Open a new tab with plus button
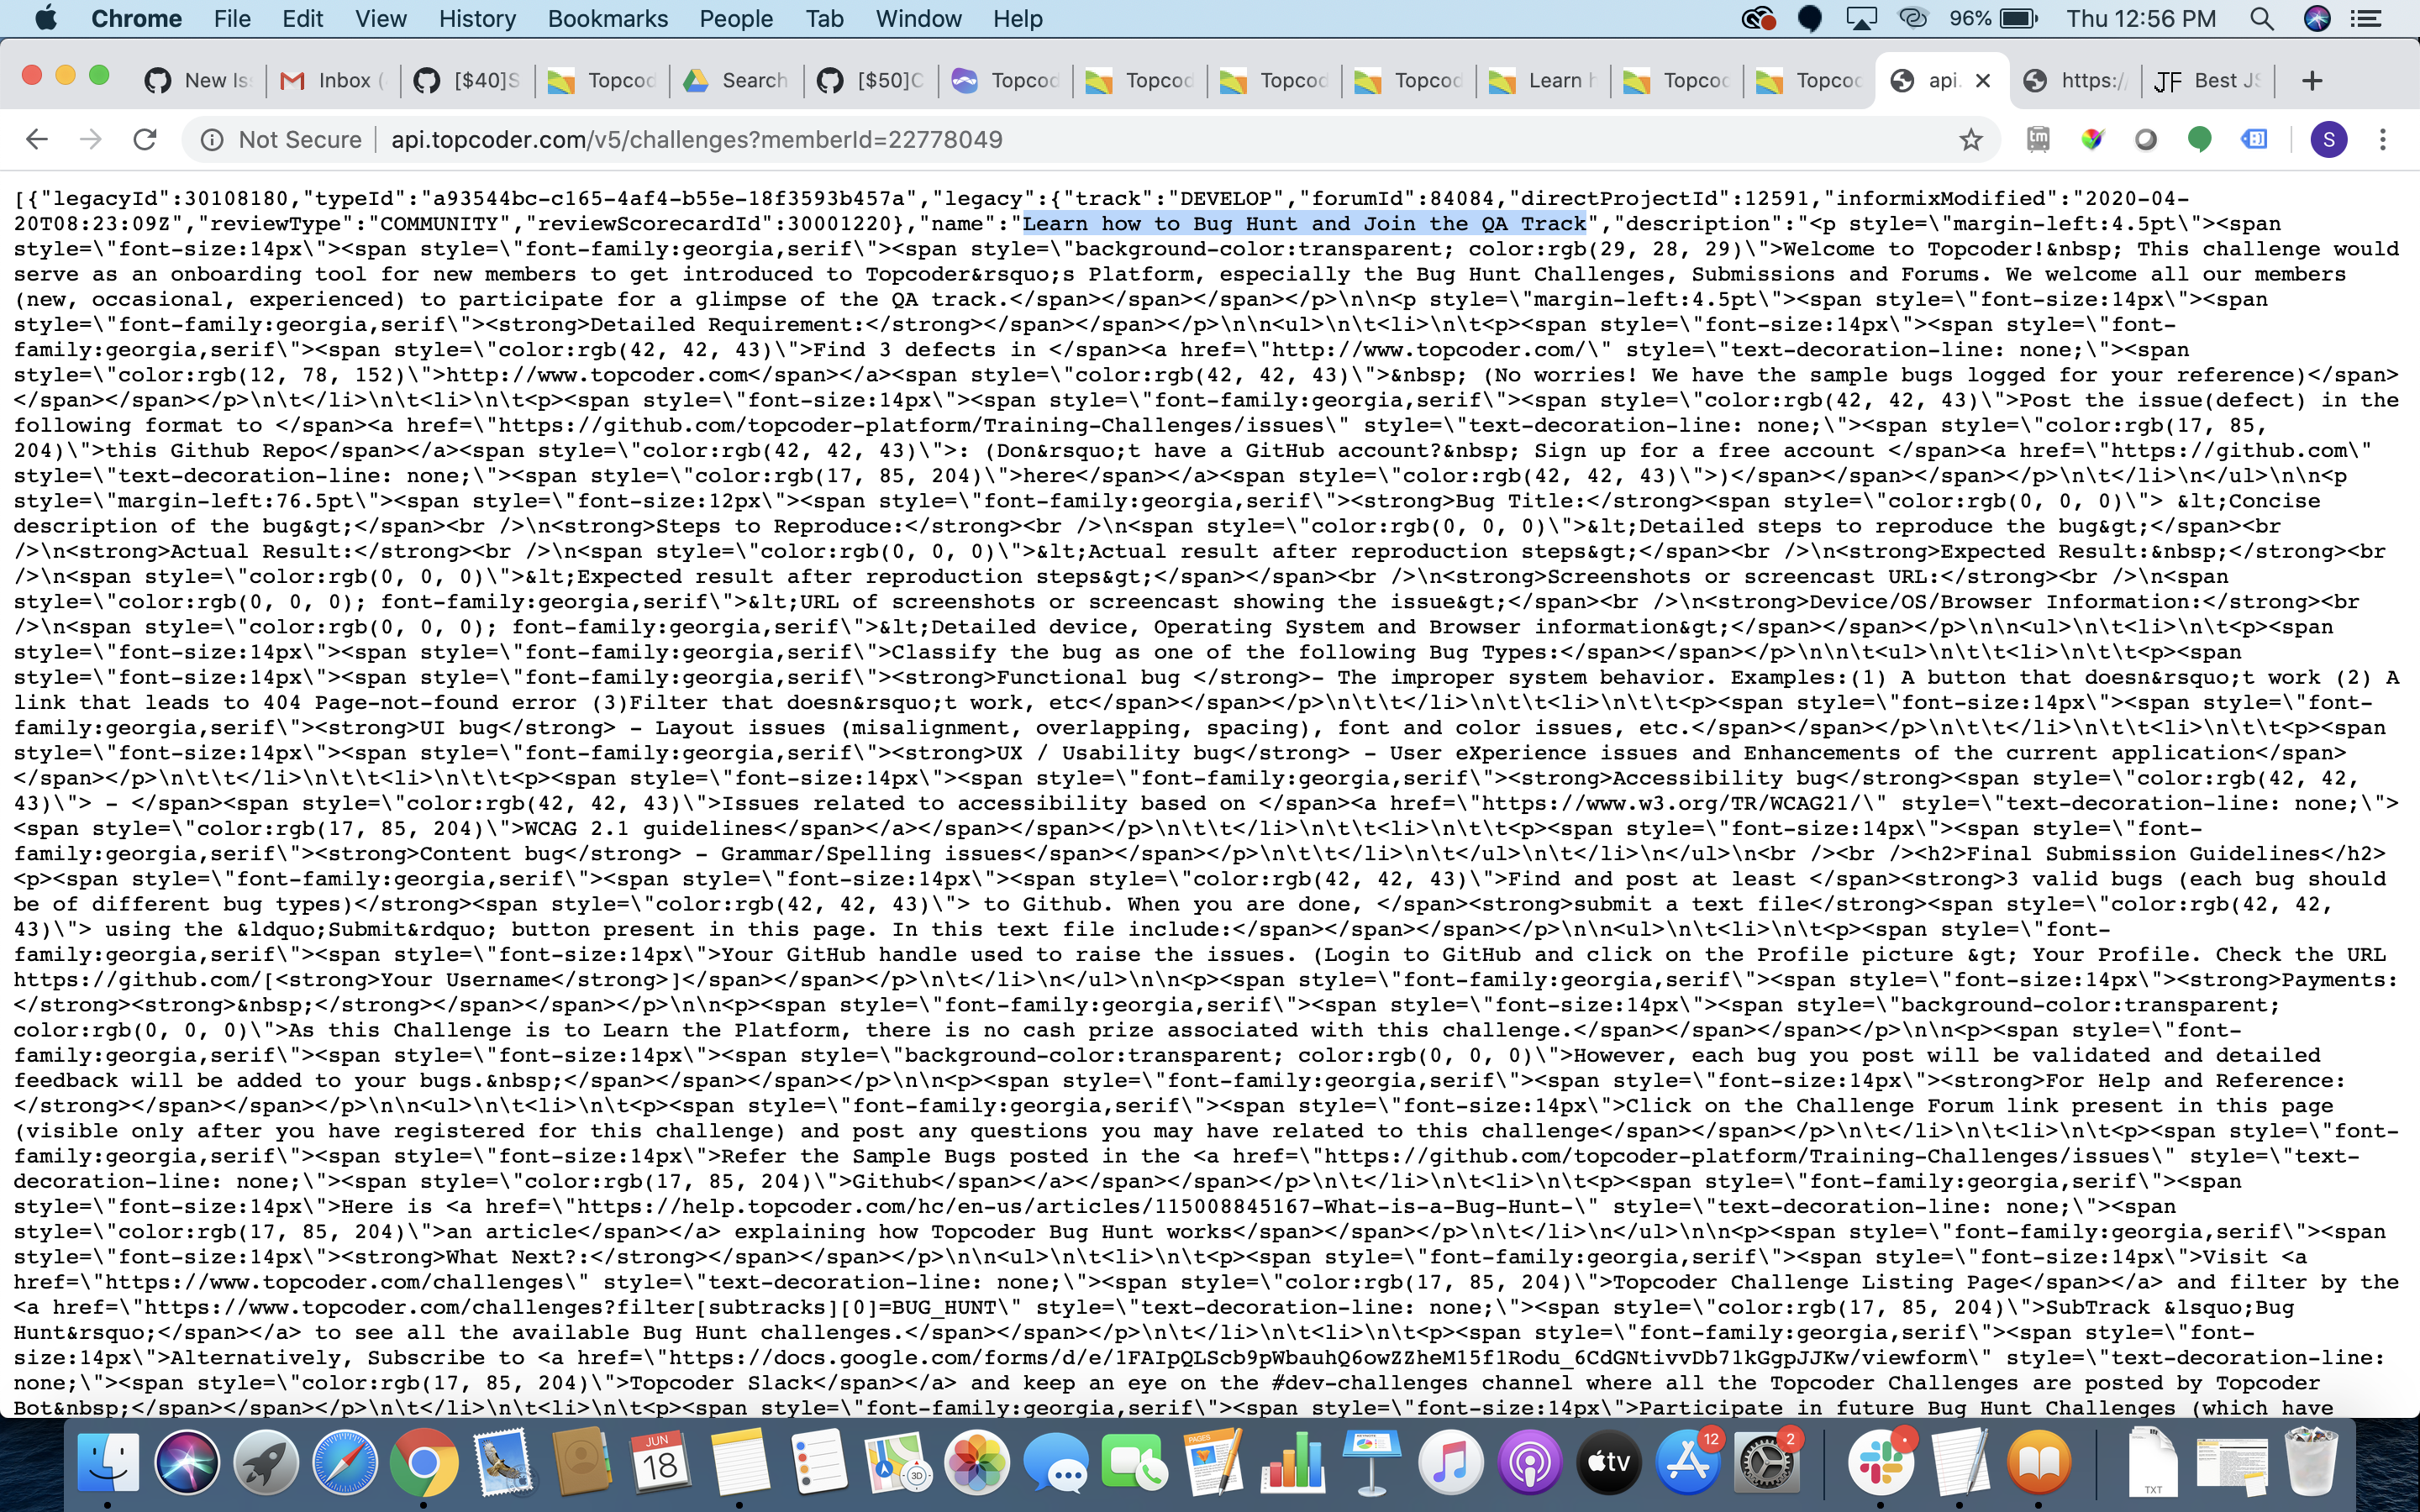Viewport: 2420px width, 1512px height. [x=2312, y=81]
